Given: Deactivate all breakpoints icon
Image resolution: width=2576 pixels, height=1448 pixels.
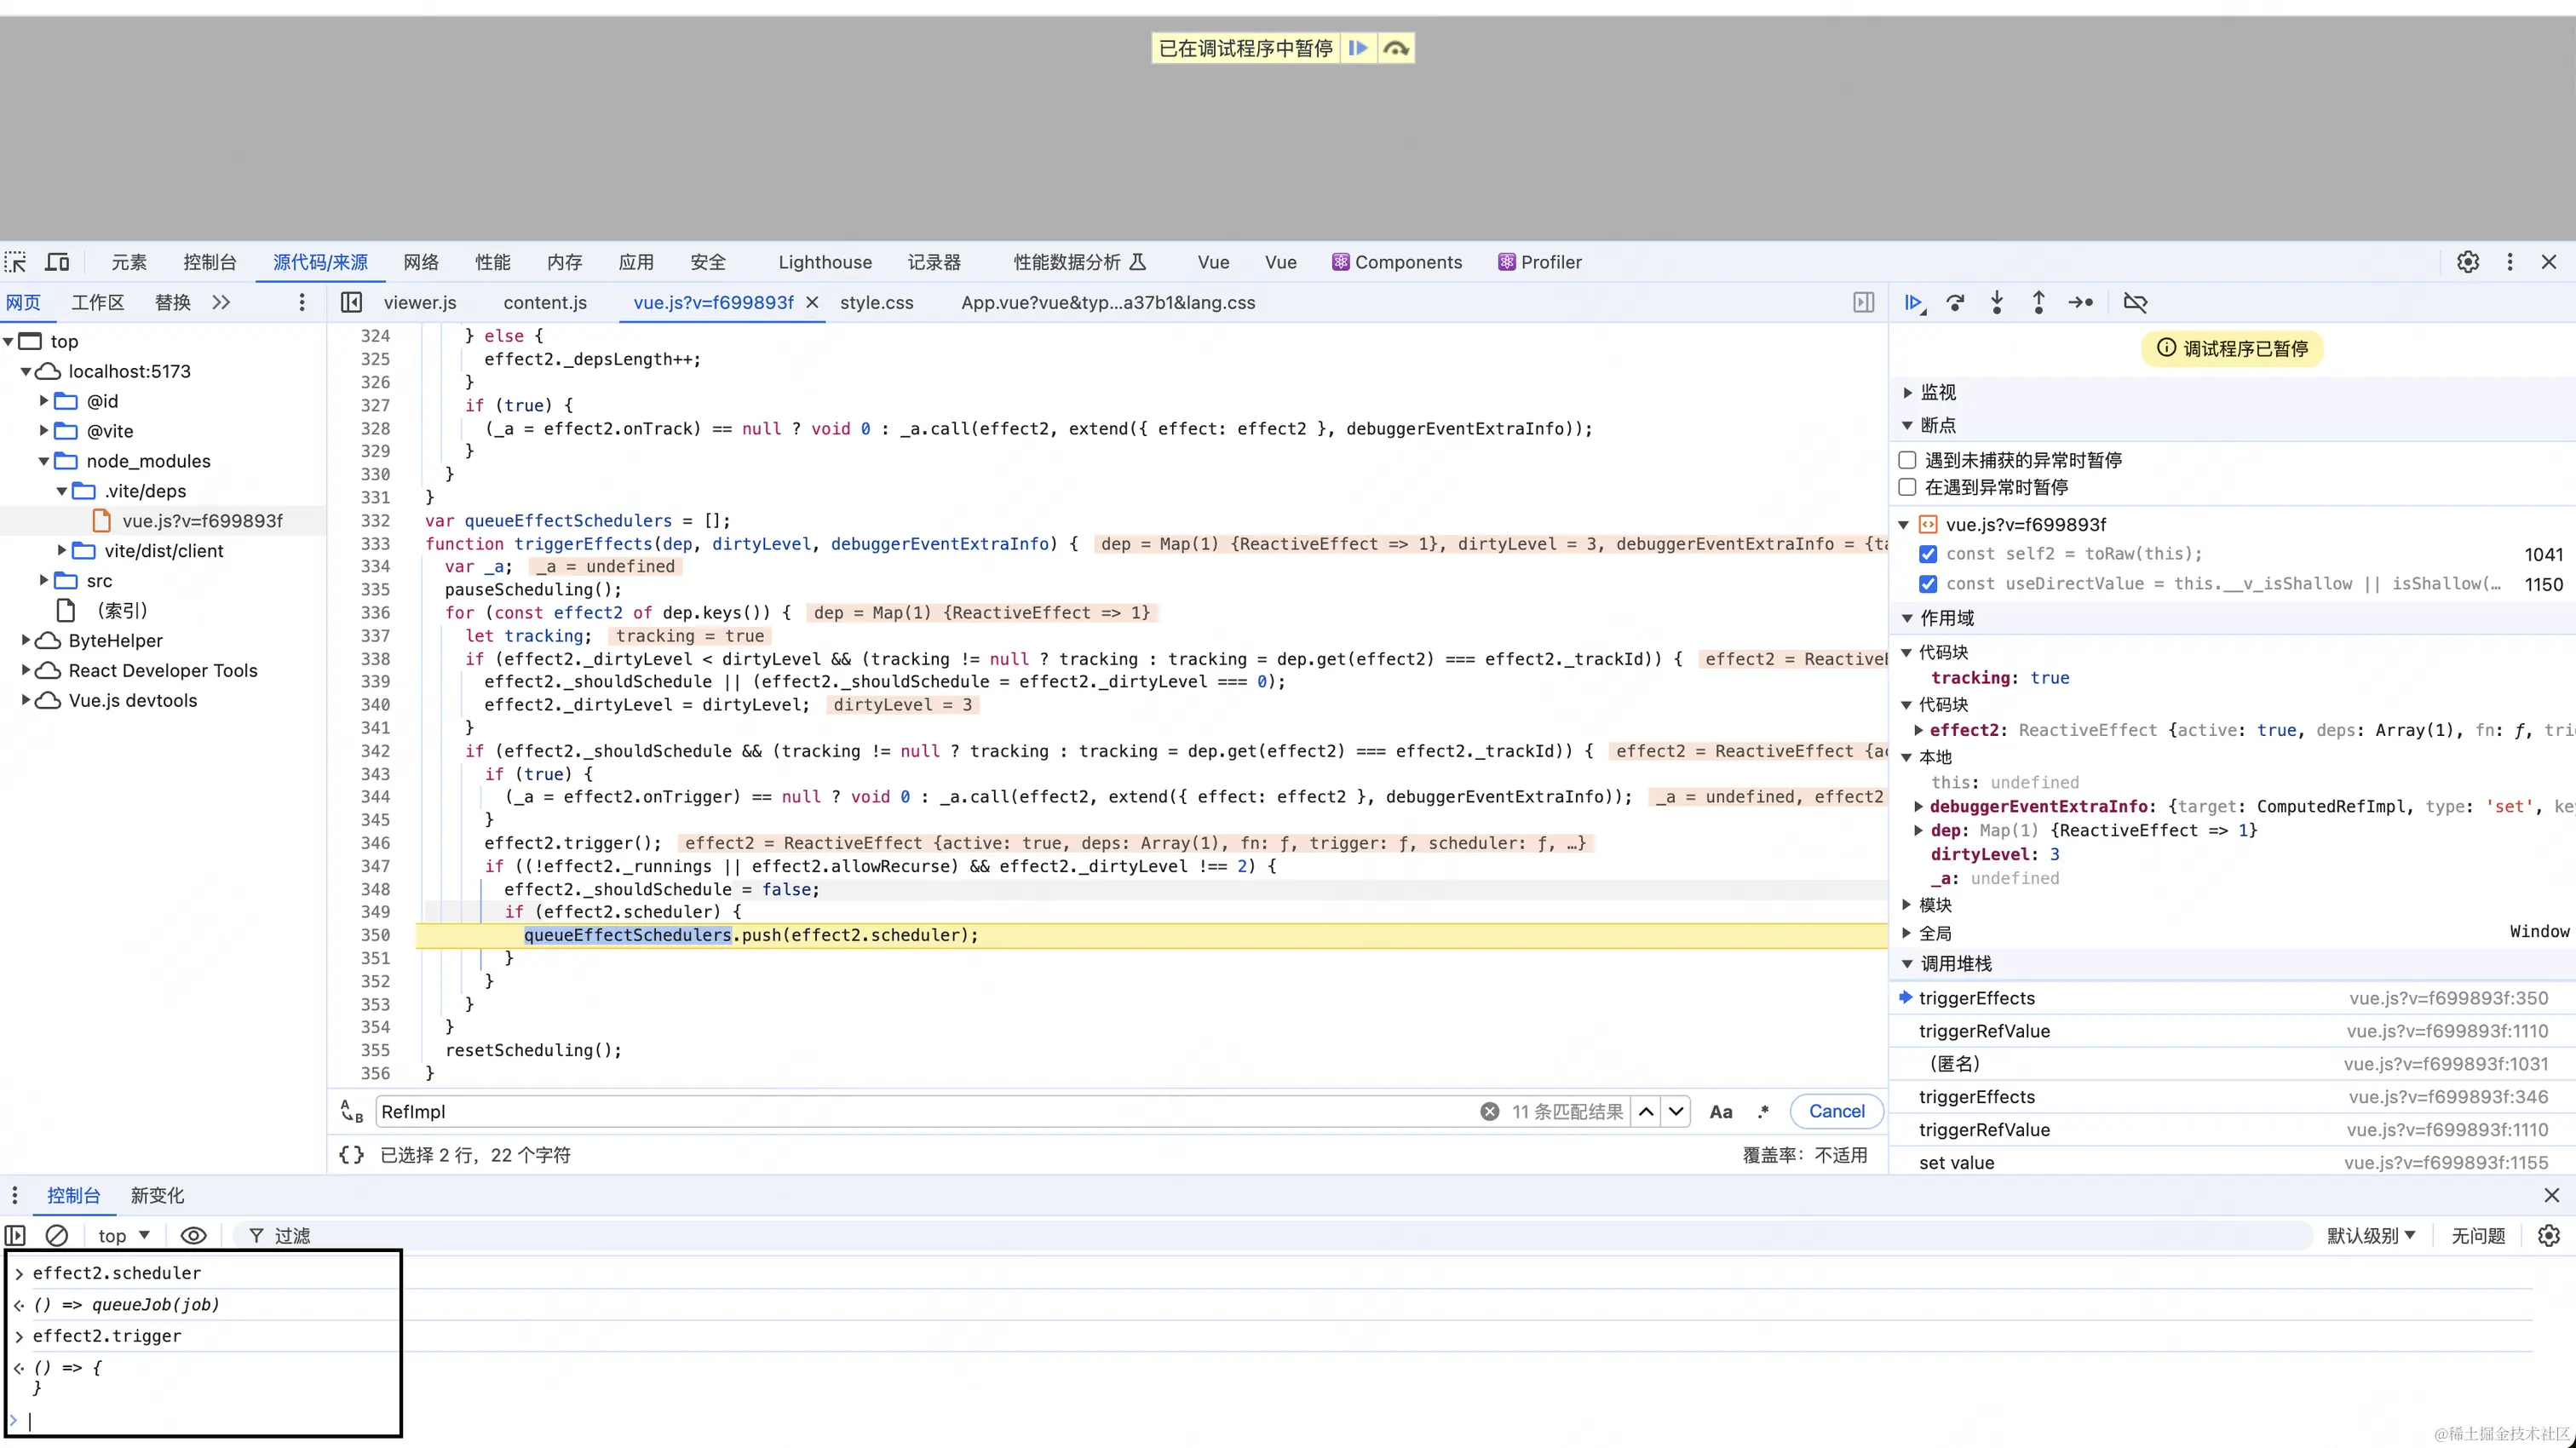Looking at the screenshot, I should coord(2135,303).
